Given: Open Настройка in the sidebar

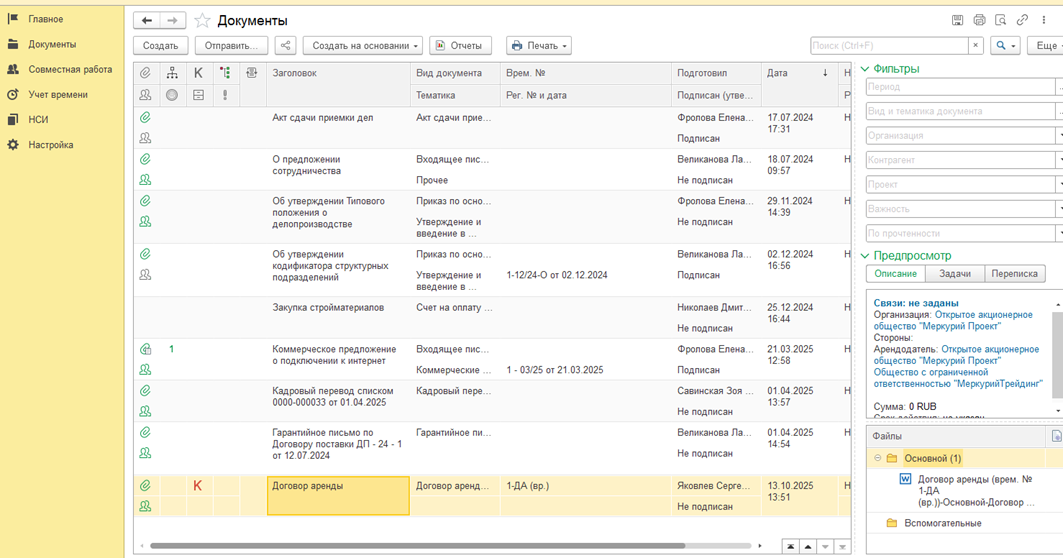Looking at the screenshot, I should point(50,144).
